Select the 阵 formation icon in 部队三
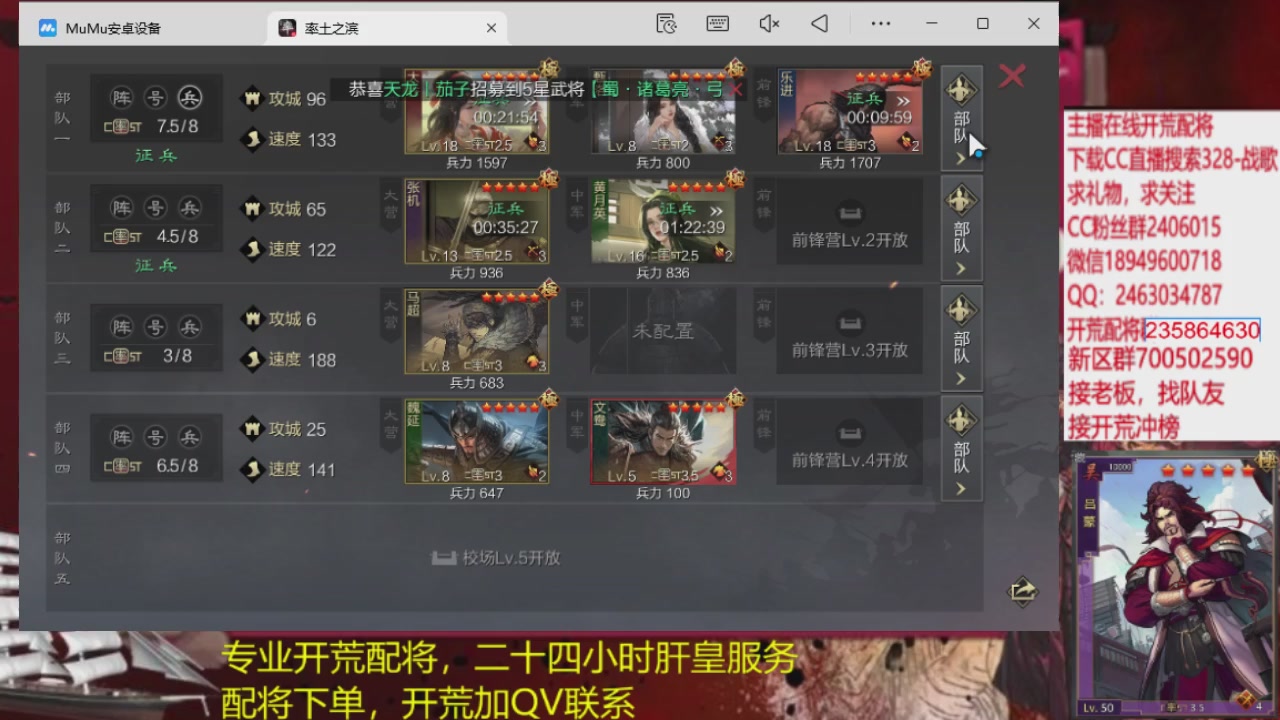The width and height of the screenshot is (1280, 720). [x=122, y=327]
